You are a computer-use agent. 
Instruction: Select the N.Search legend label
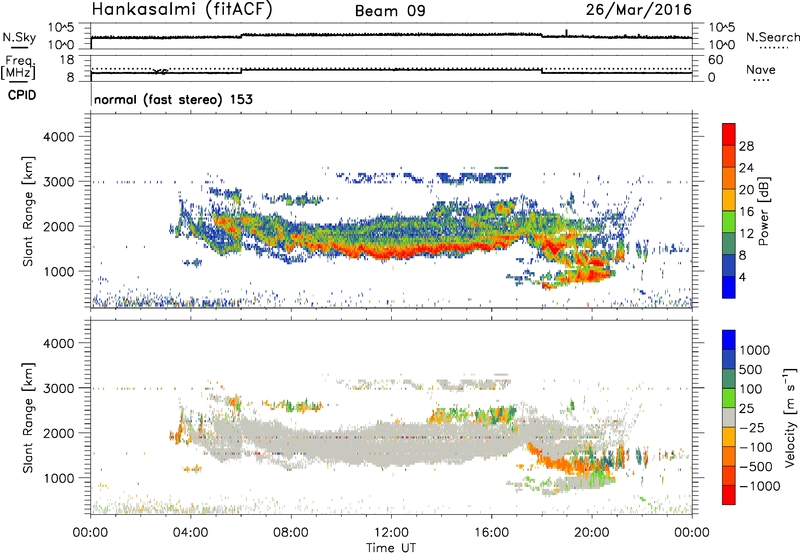coord(772,37)
